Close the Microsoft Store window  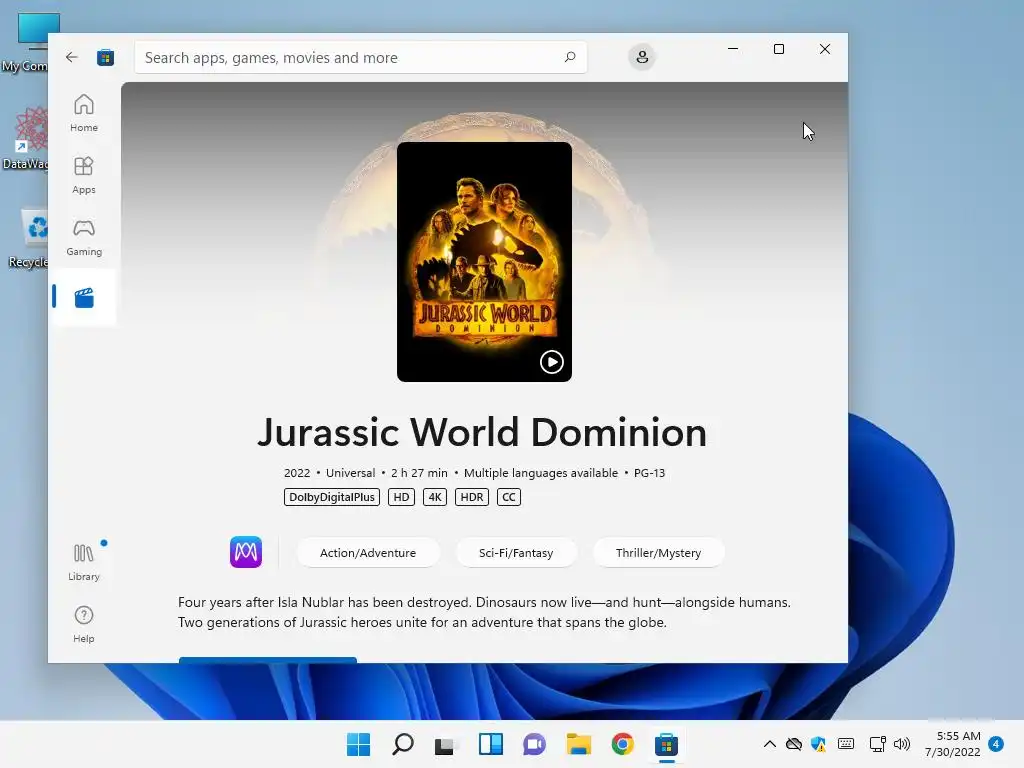tap(825, 49)
